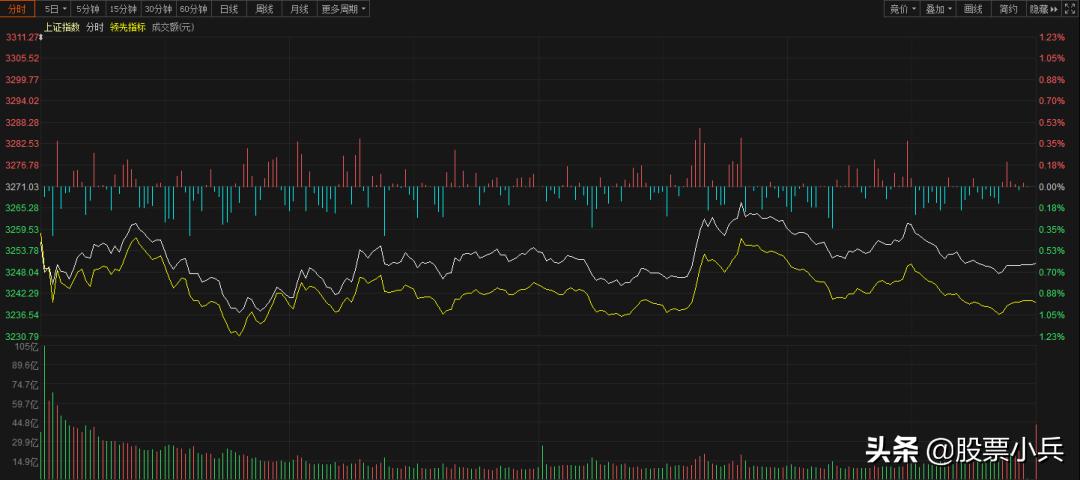Click the 14.9亿 volume axis label
1080x480 pixels.
coord(27,462)
